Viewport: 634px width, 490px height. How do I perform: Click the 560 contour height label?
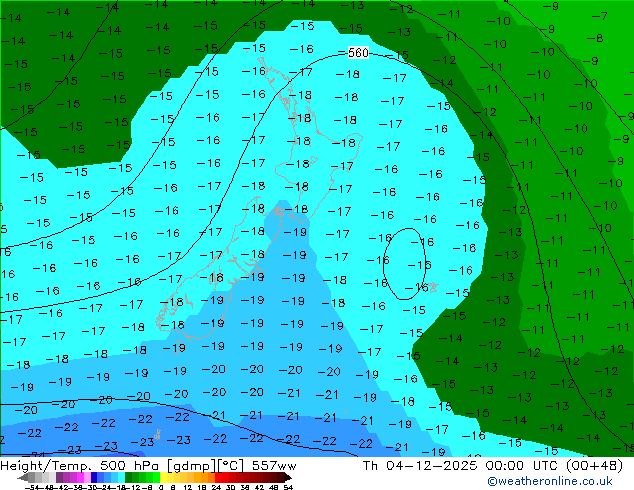pyautogui.click(x=358, y=53)
